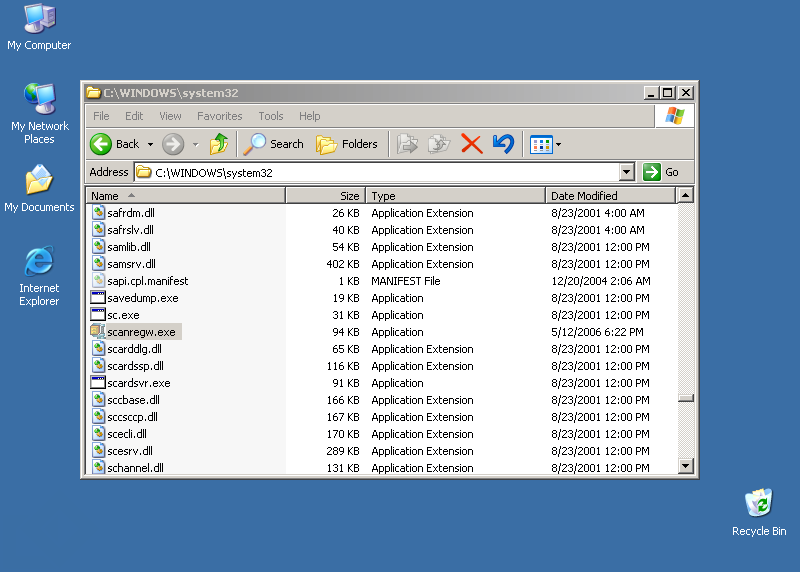The image size is (800, 572).
Task: Click the scroll down arrow
Action: tap(686, 465)
